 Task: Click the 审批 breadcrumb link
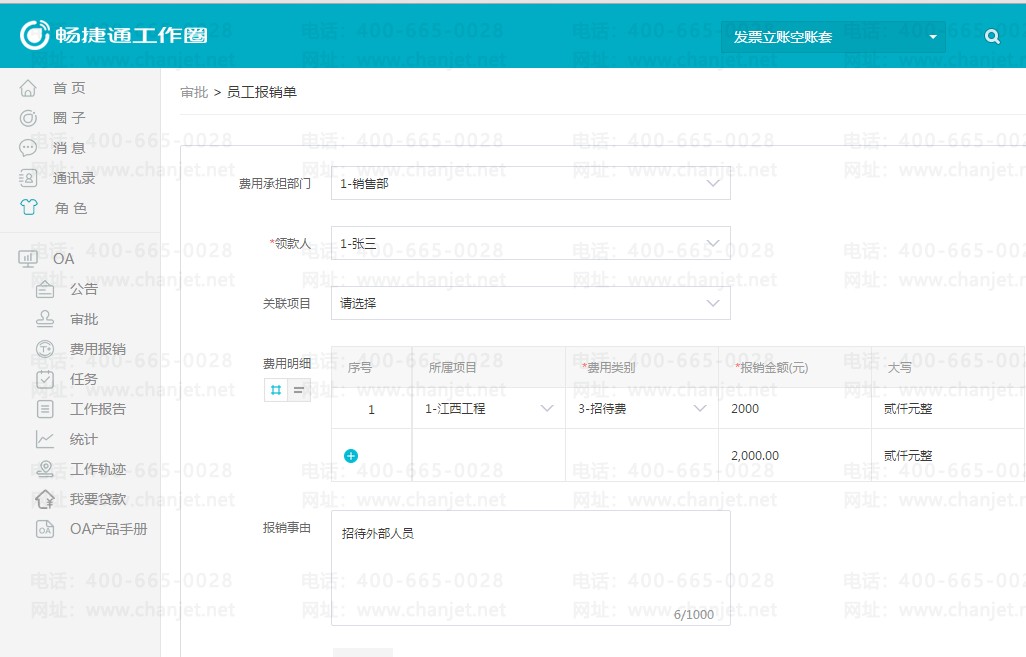194,92
